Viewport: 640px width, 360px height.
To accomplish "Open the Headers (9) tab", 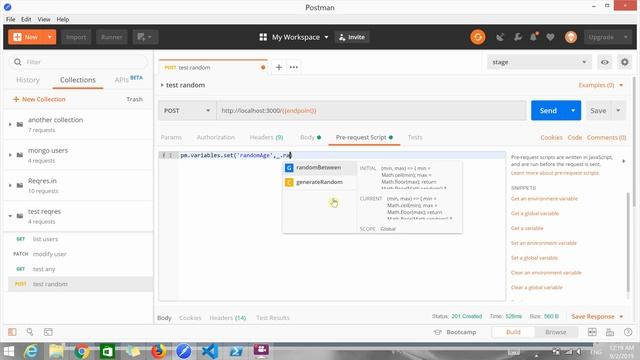I will (x=266, y=138).
